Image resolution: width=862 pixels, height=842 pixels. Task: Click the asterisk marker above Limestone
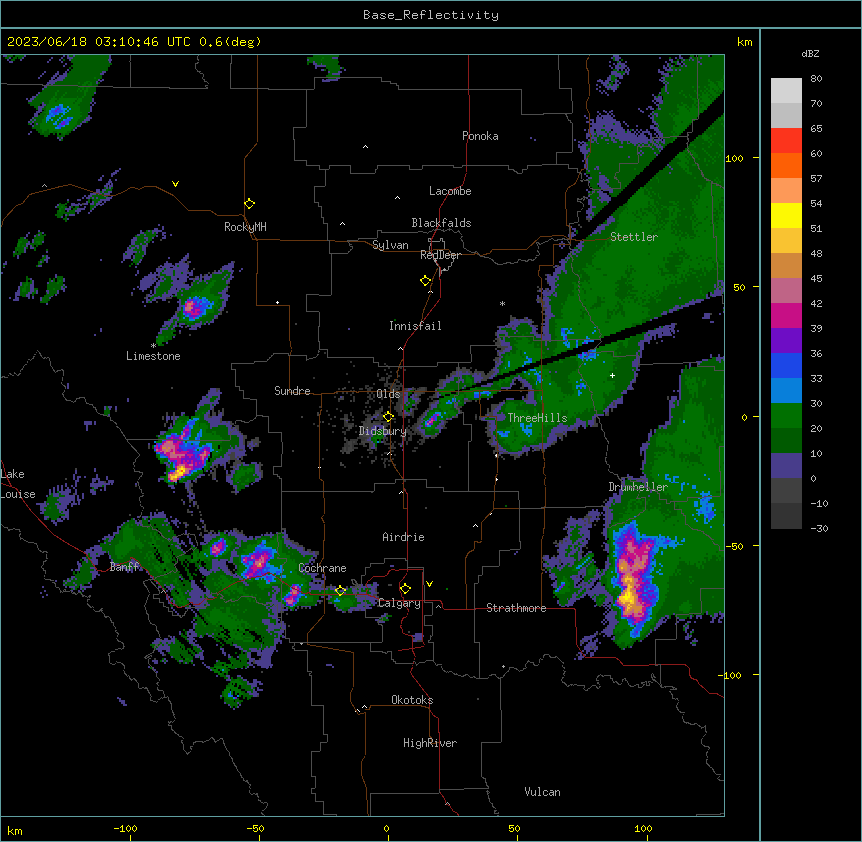[153, 346]
